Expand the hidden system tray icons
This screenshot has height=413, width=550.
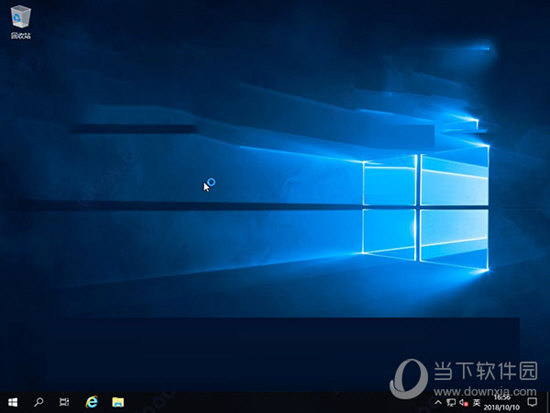coord(438,402)
